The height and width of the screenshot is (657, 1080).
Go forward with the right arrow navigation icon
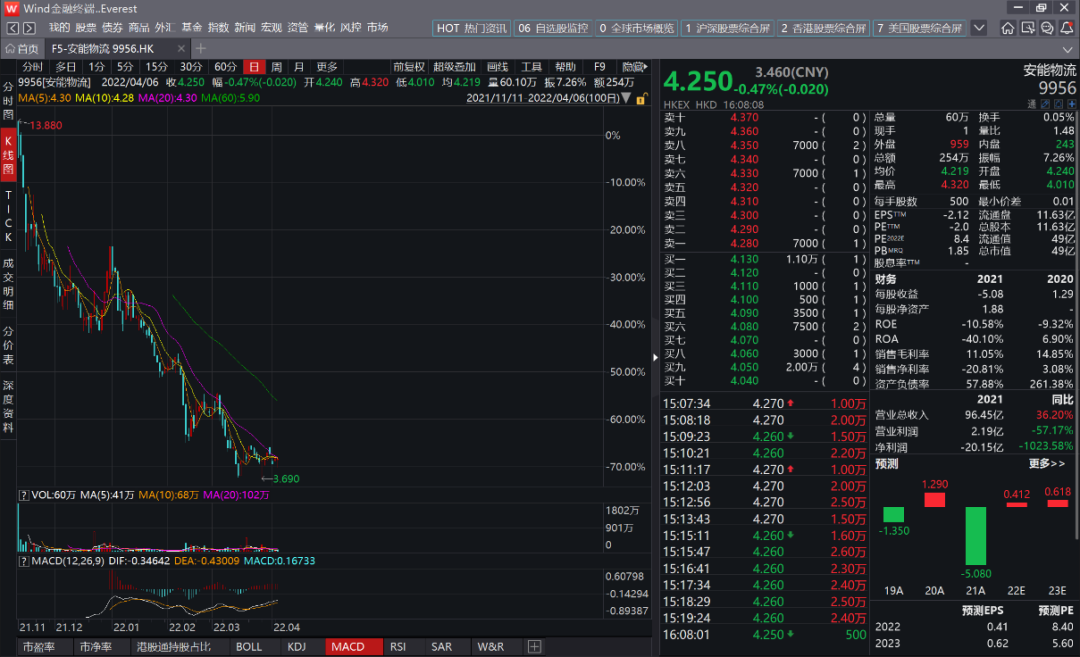(x=29, y=28)
